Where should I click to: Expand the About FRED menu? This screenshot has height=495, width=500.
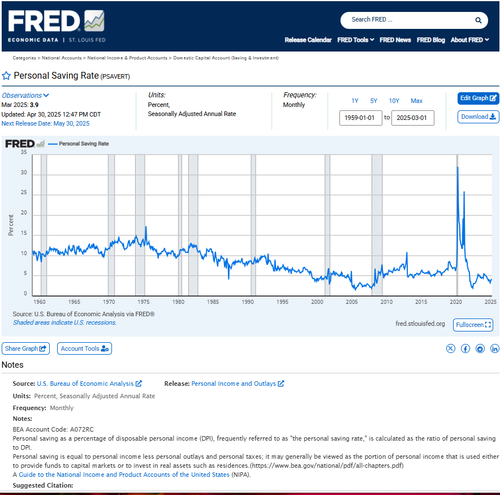(x=470, y=40)
